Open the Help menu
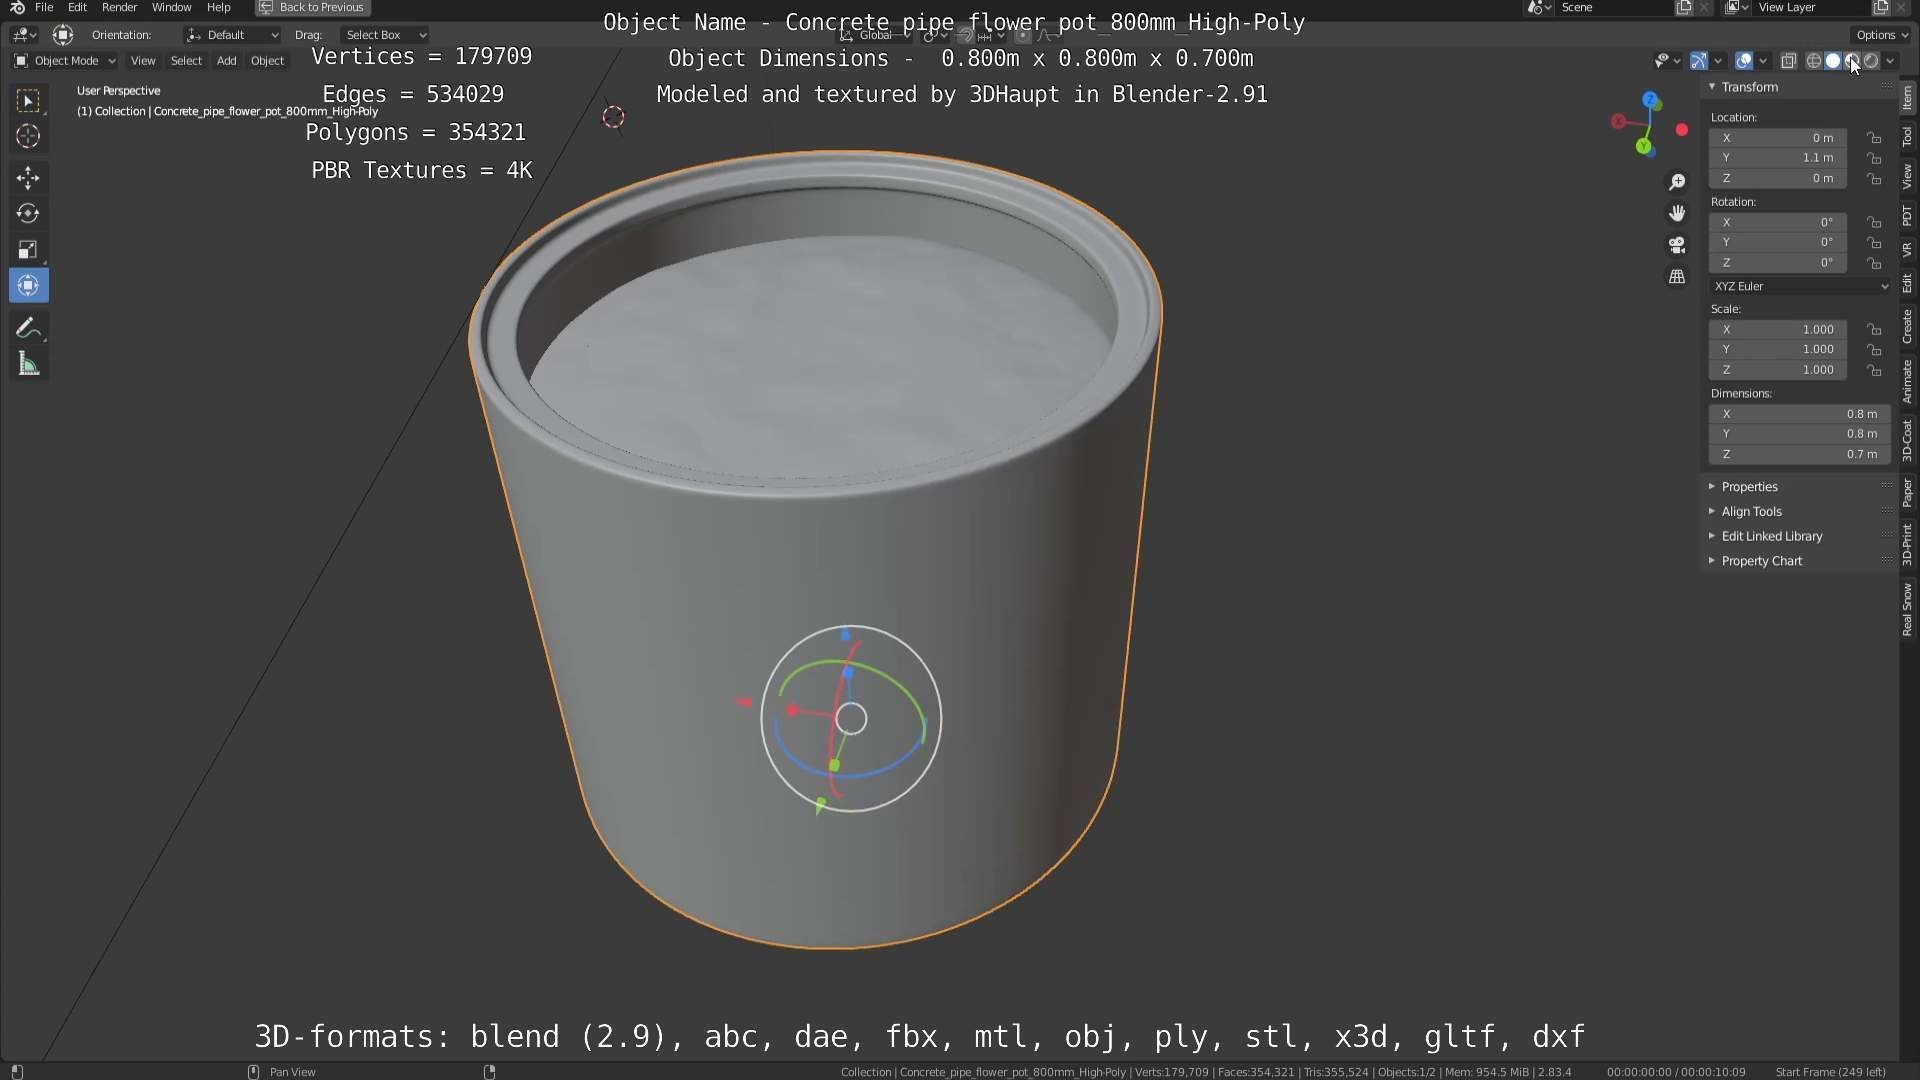Screen dimensions: 1920x1080 coord(218,7)
